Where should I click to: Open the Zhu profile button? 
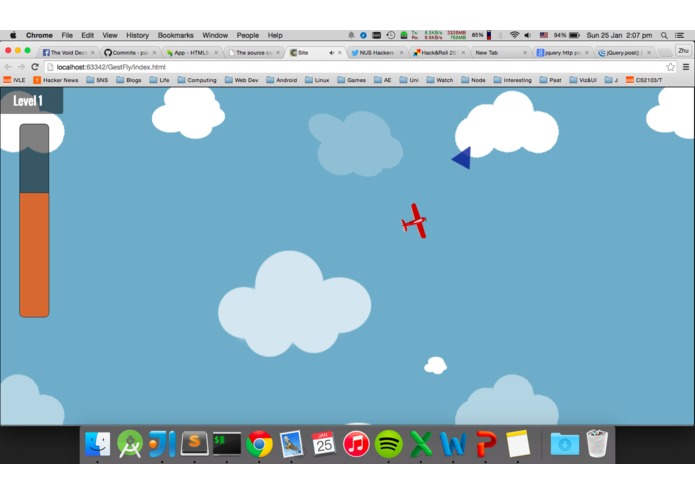click(683, 51)
